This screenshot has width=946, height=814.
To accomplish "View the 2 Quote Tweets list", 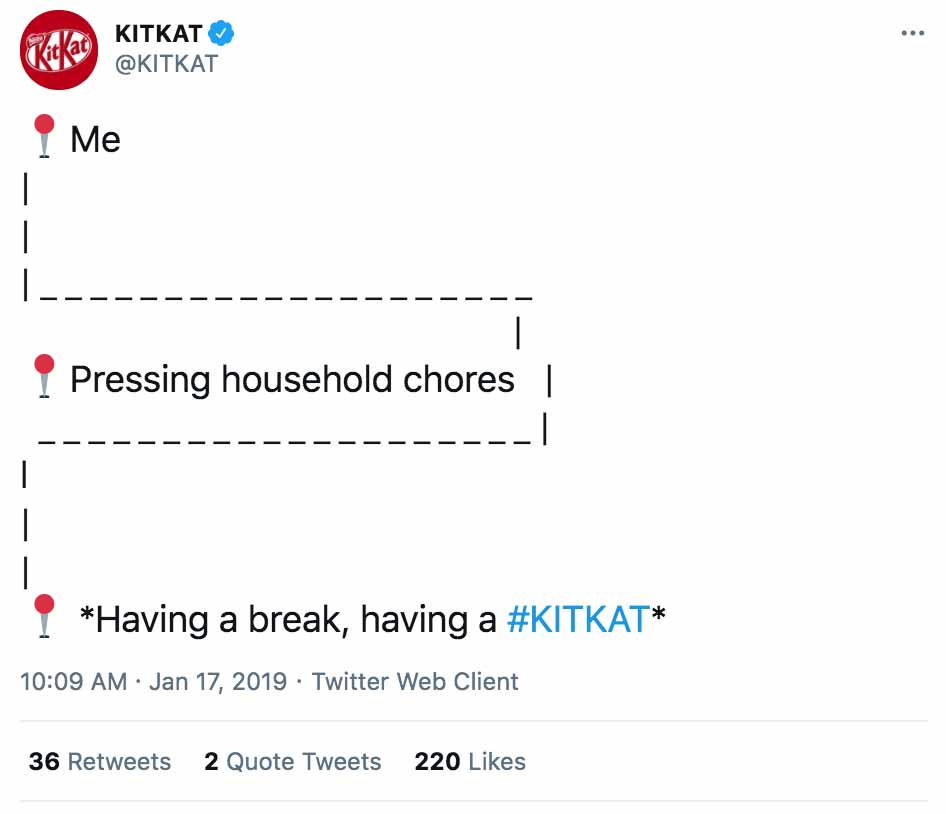I will [293, 762].
